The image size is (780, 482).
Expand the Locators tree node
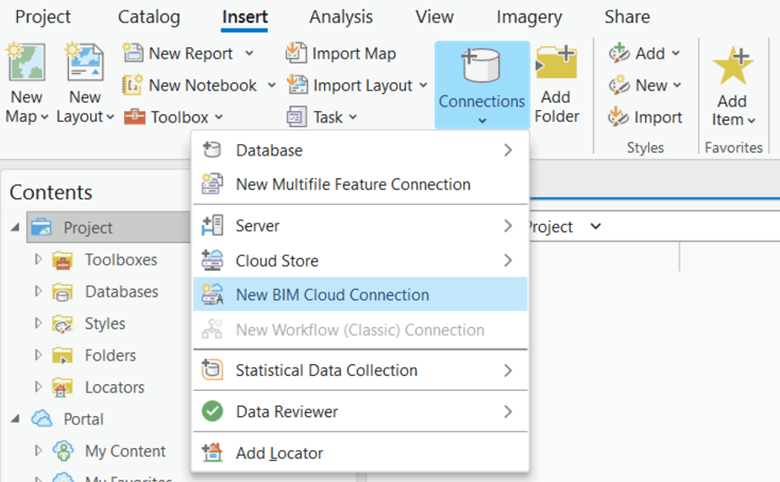pos(38,386)
